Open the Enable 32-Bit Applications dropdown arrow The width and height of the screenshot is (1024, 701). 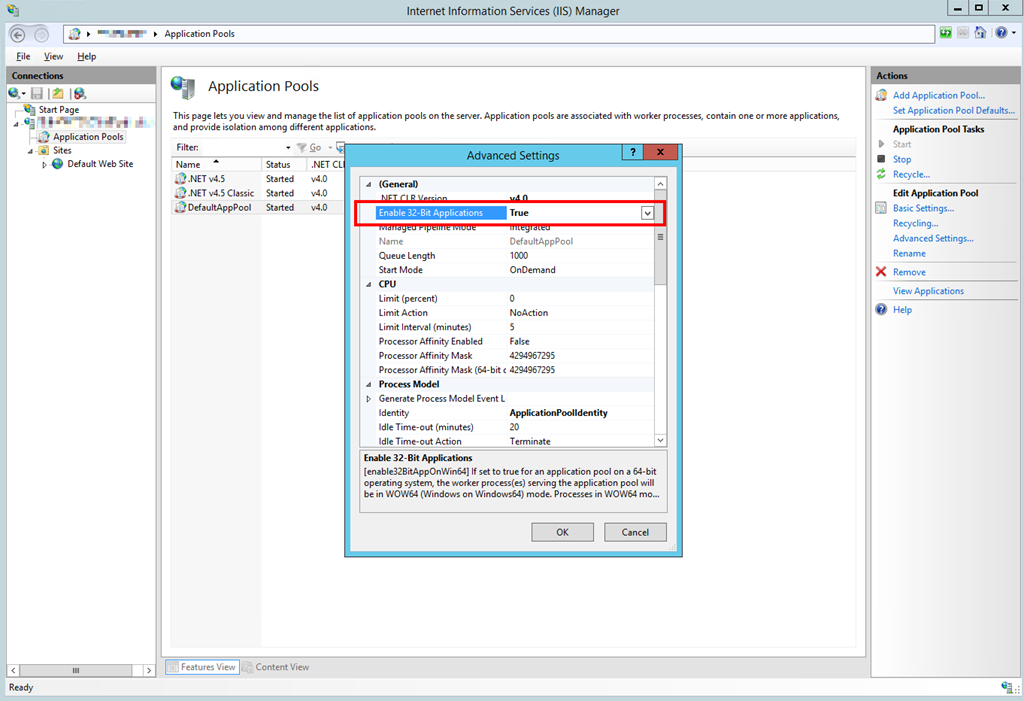[647, 213]
